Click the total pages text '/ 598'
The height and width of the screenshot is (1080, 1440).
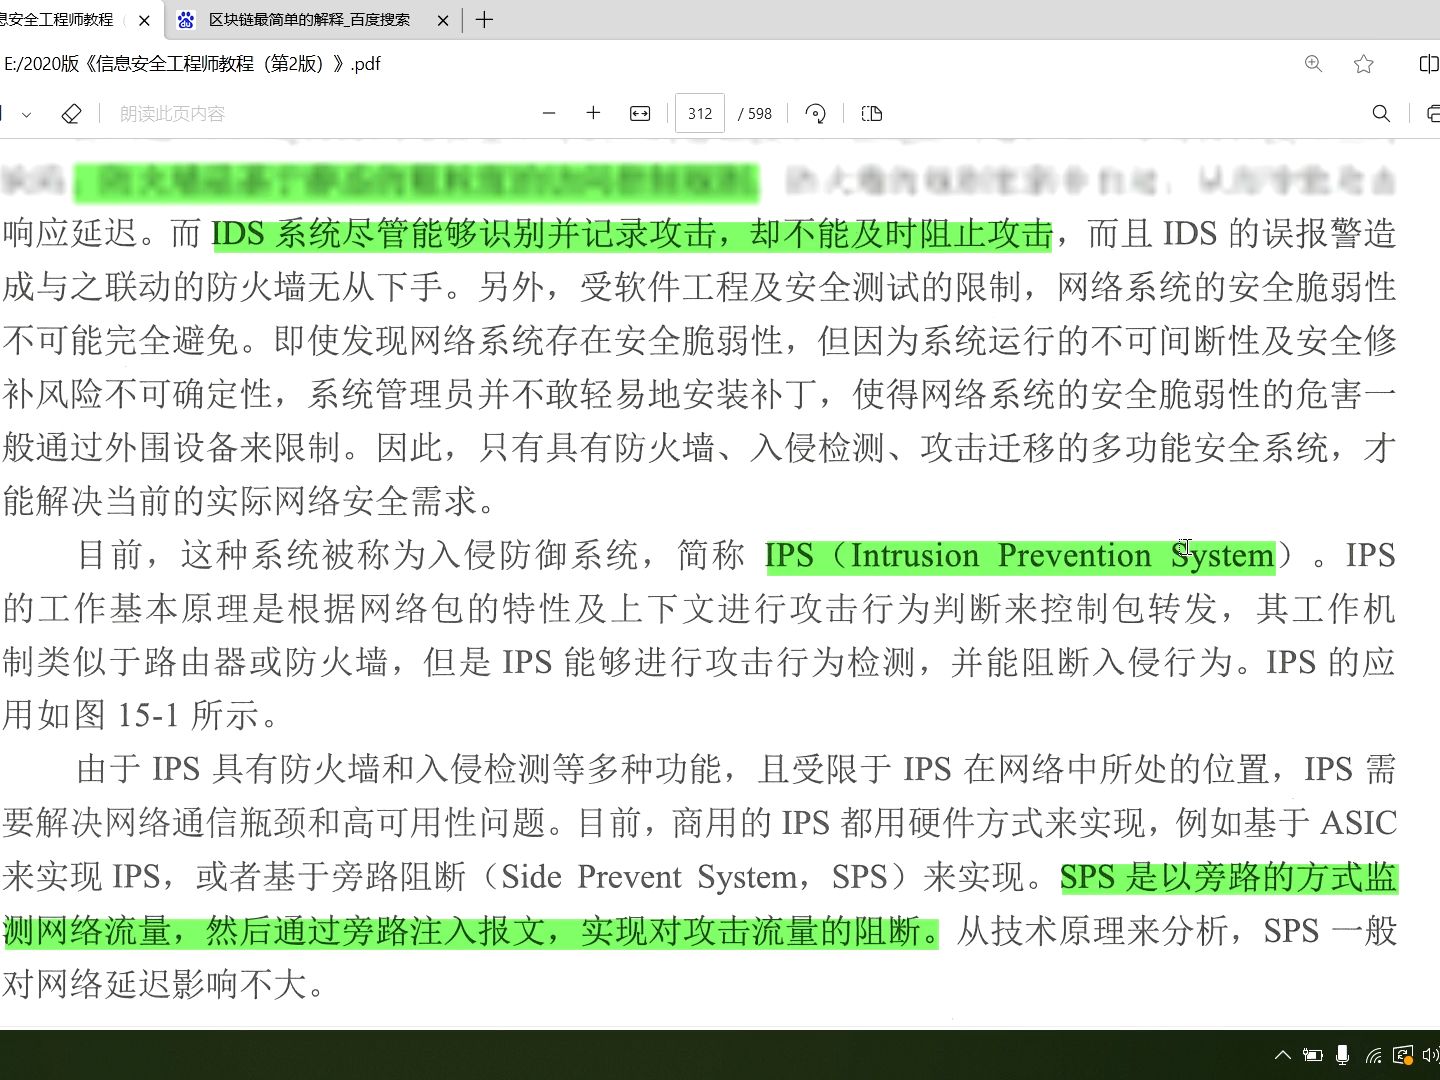coord(755,114)
